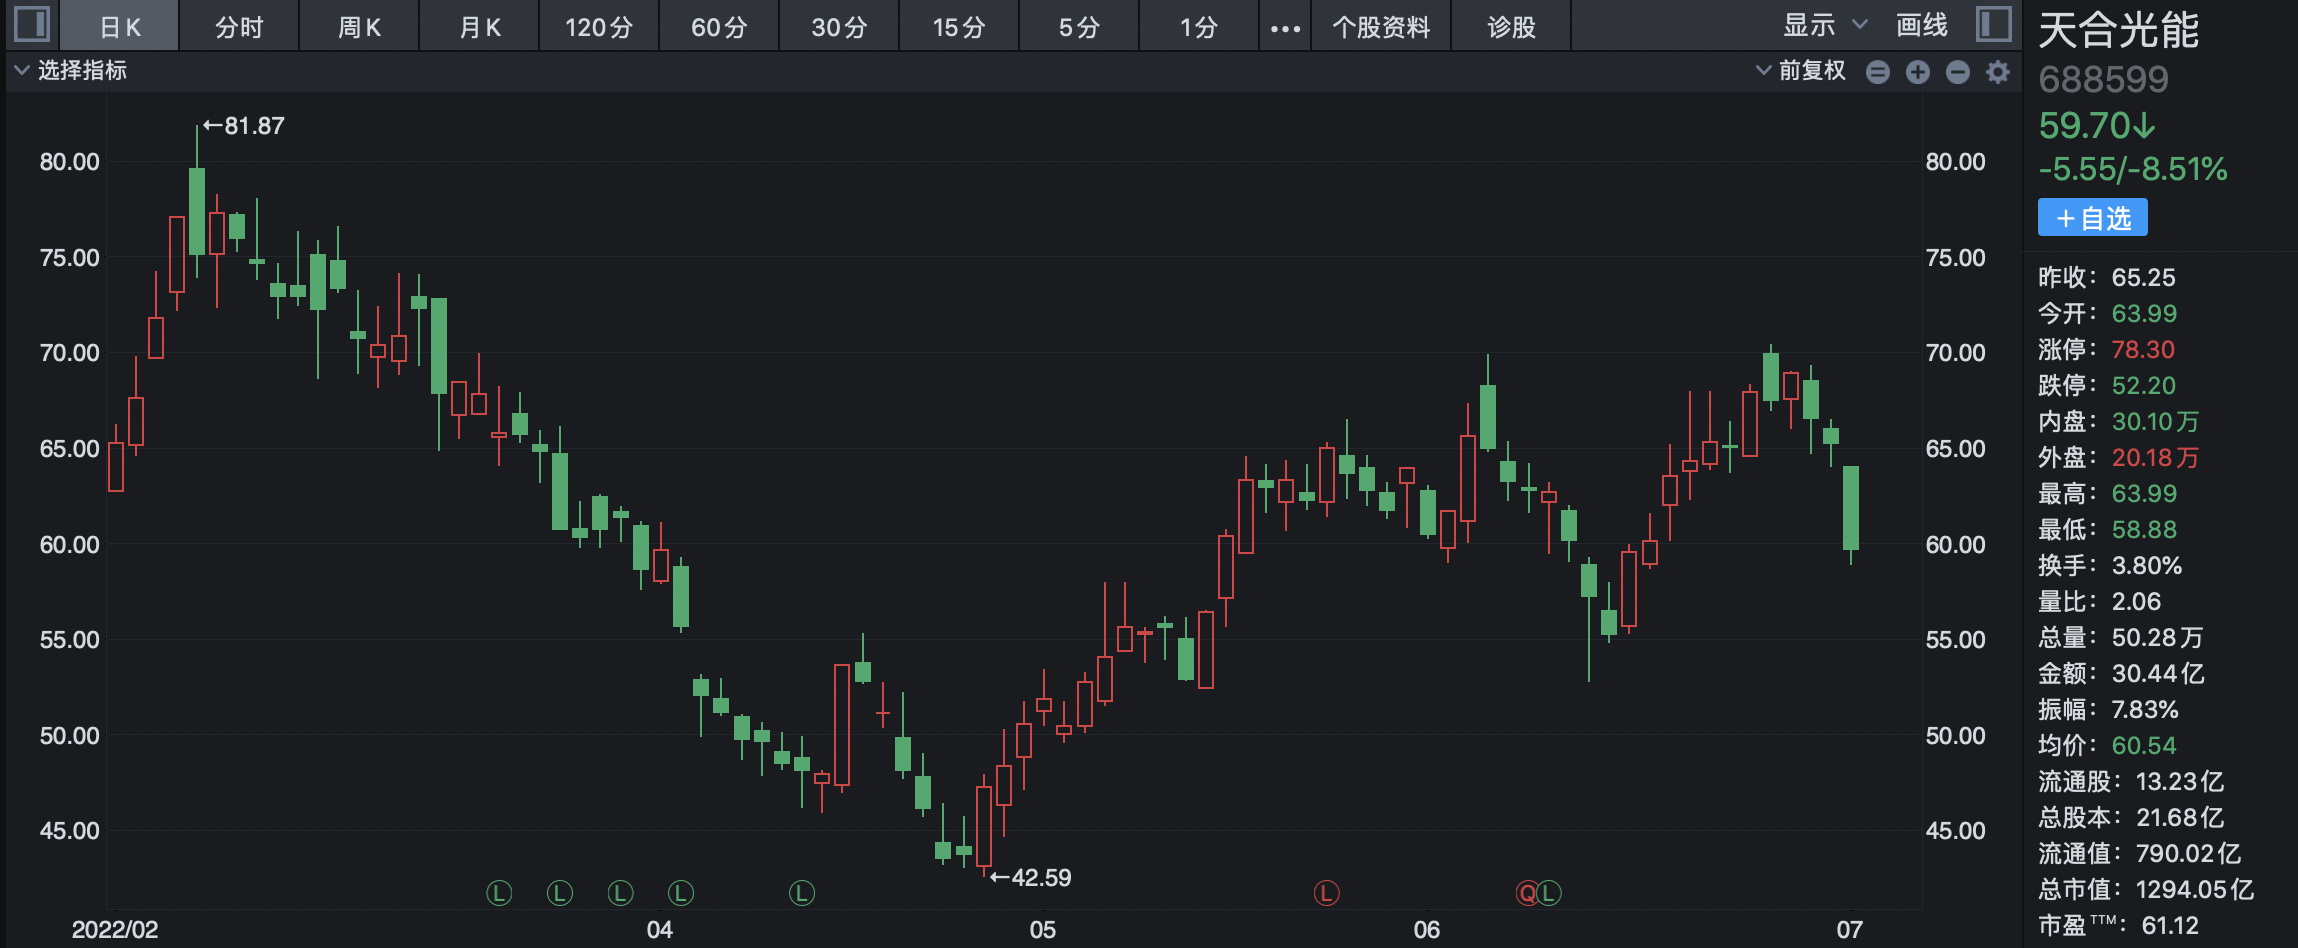Image resolution: width=2298 pixels, height=948 pixels.
Task: Click green L marker next to red Q
Action: click(x=1549, y=893)
